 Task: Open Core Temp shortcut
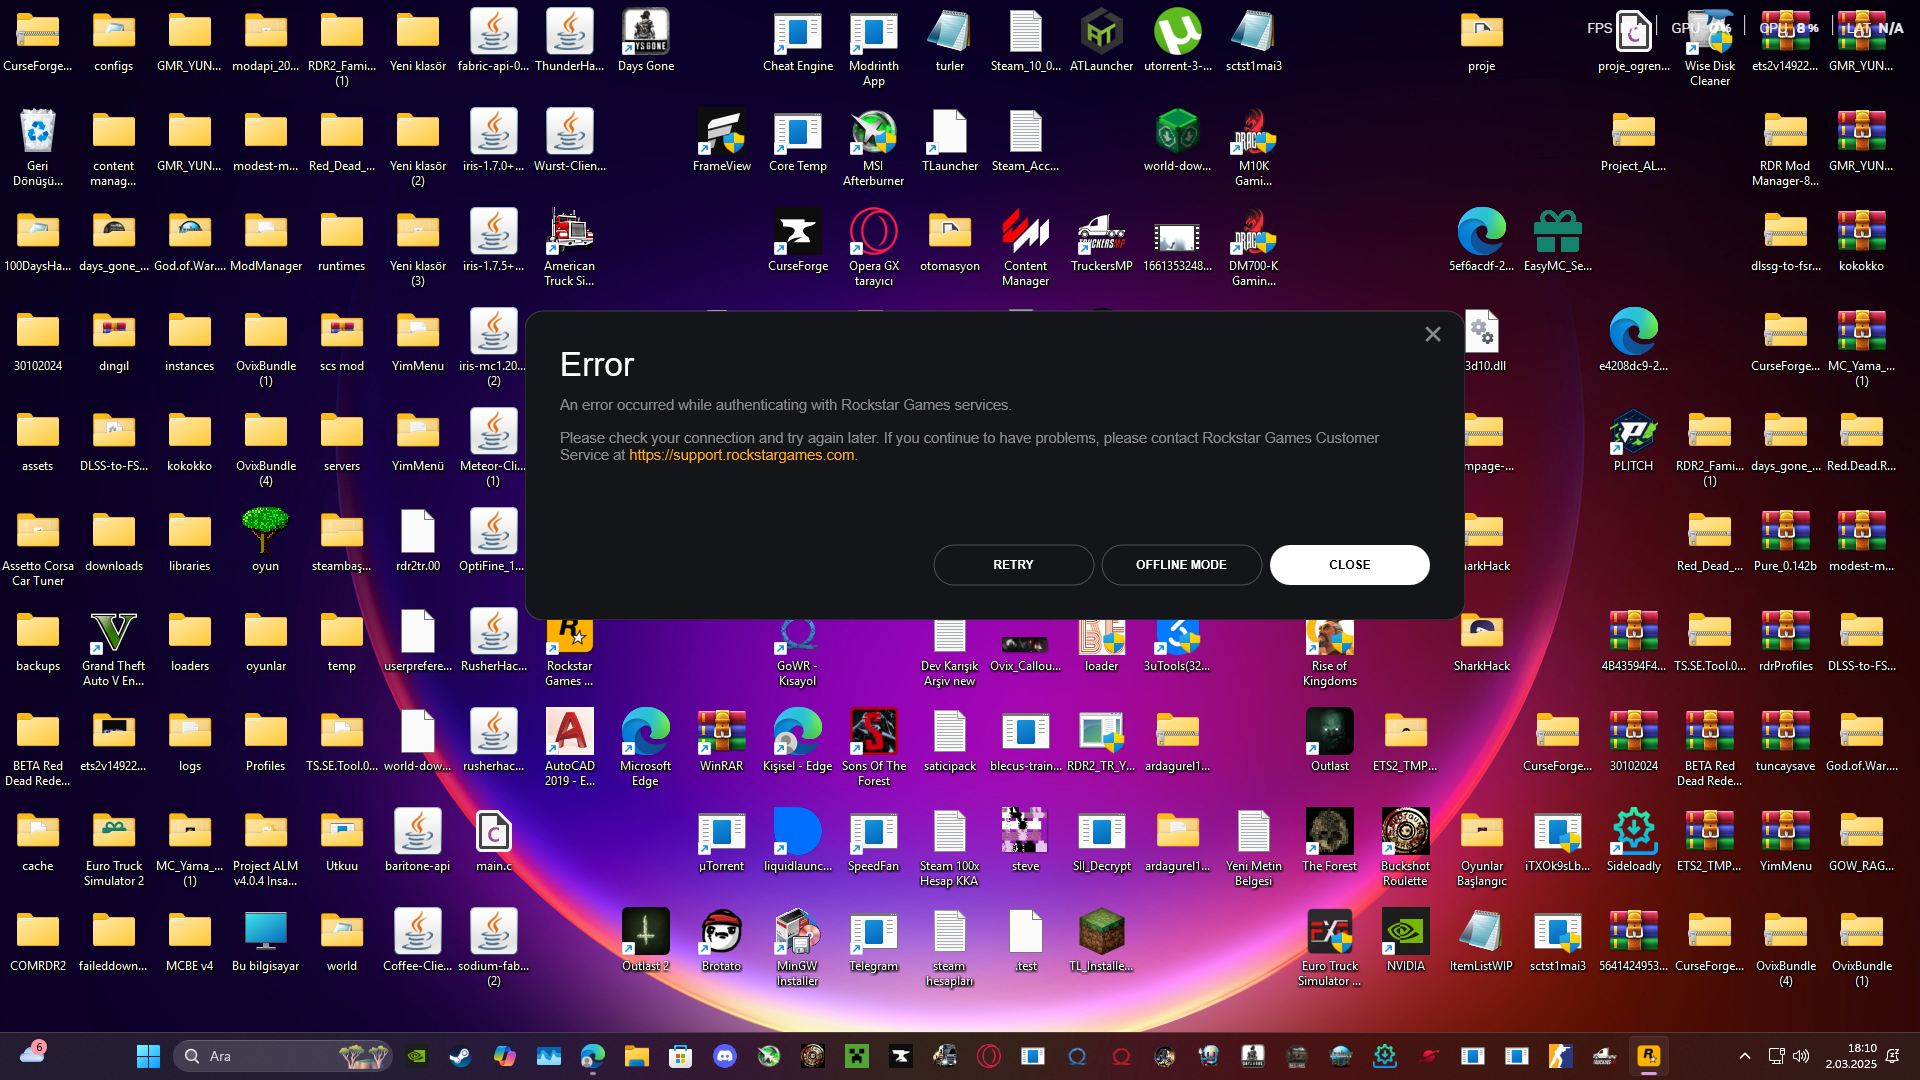tap(798, 142)
